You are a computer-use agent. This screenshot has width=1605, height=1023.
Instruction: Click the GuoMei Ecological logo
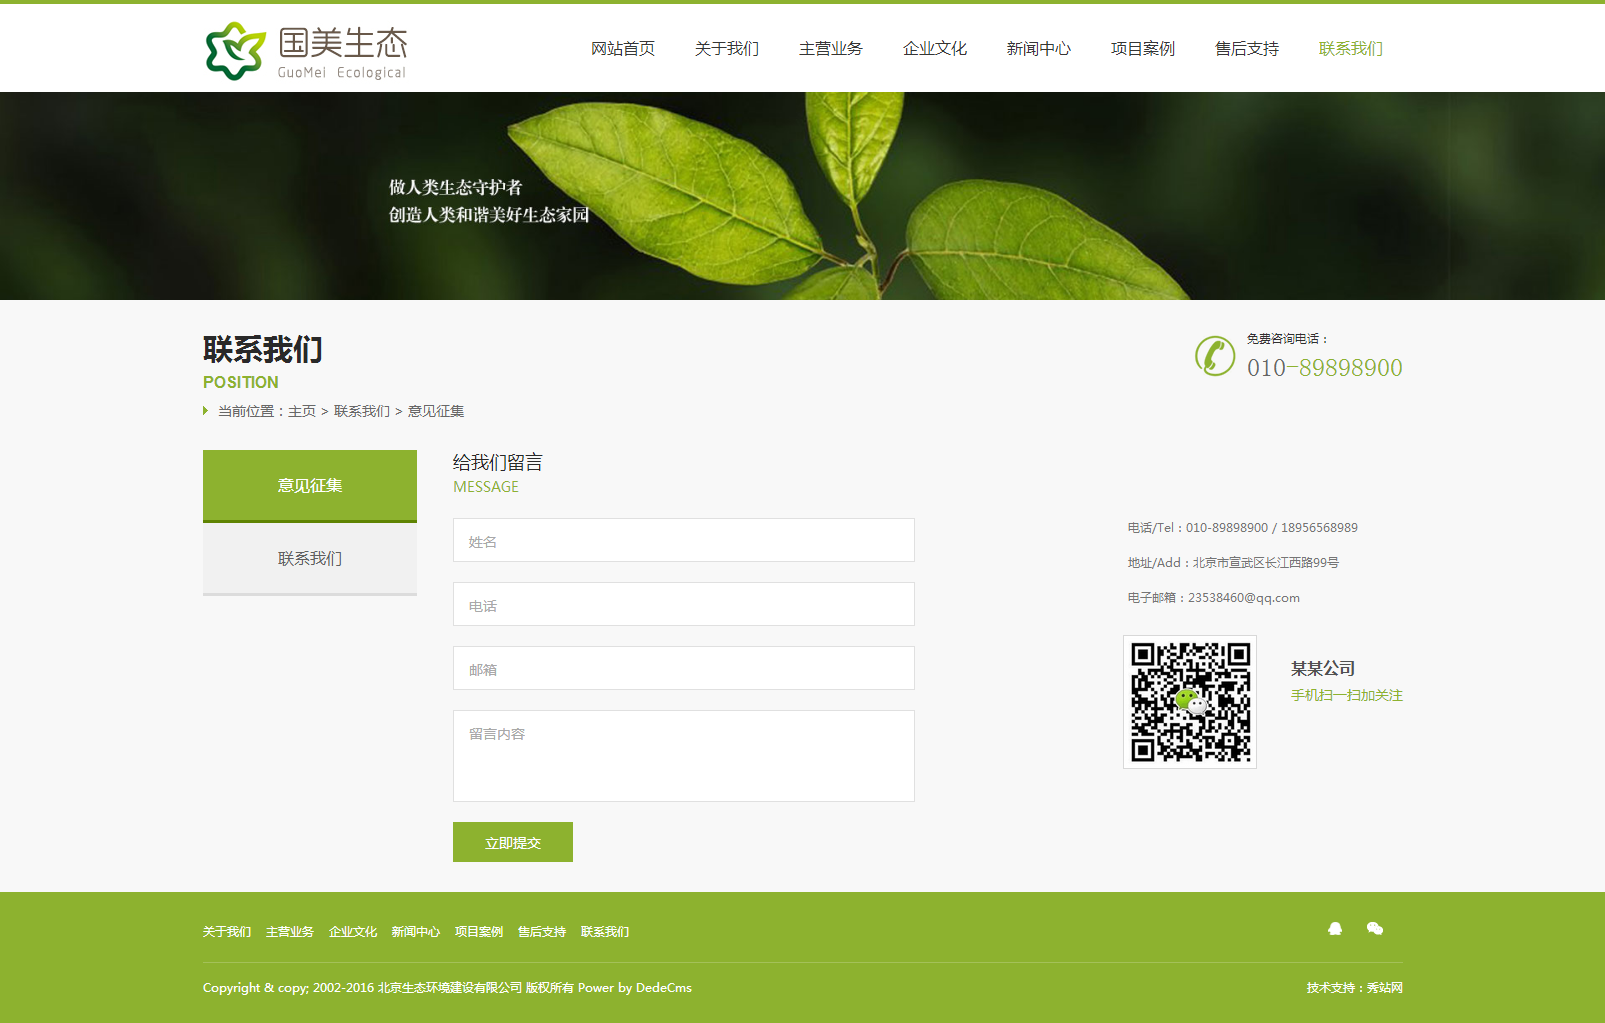pyautogui.click(x=306, y=51)
